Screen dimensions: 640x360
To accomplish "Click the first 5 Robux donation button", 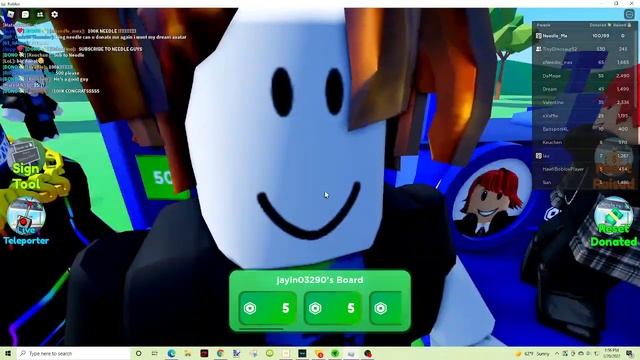I will (267, 308).
